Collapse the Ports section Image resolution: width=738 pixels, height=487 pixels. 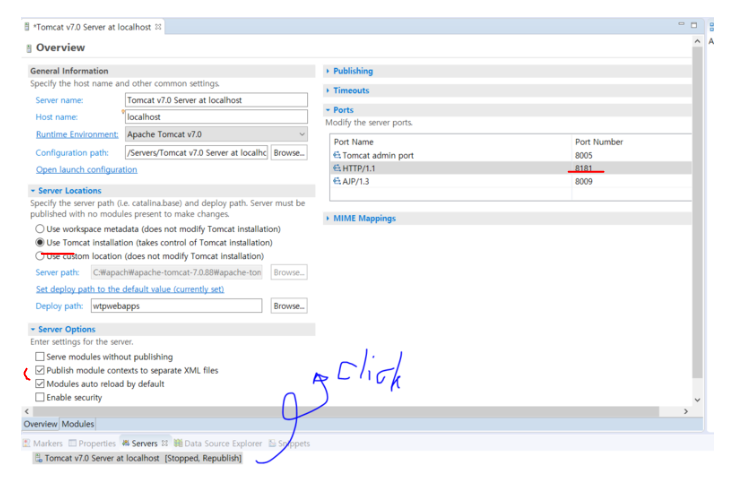(328, 110)
